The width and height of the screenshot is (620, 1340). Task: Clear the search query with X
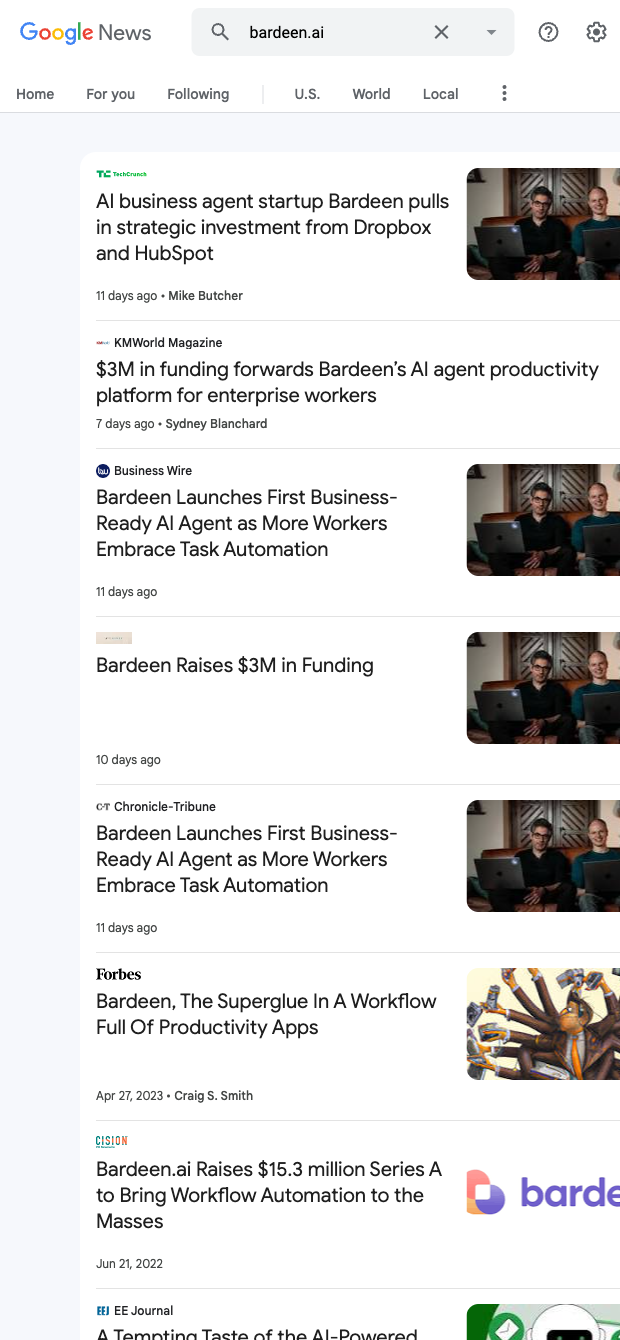click(x=441, y=32)
